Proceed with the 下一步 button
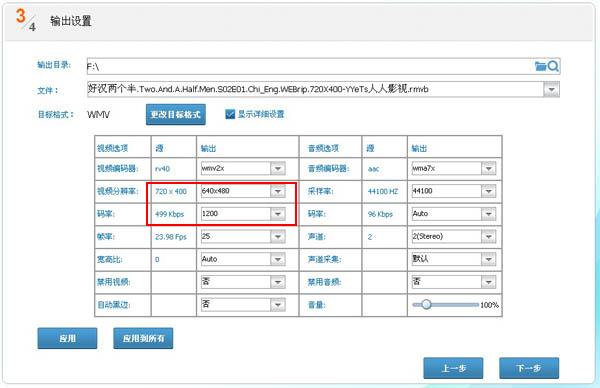 pos(529,368)
